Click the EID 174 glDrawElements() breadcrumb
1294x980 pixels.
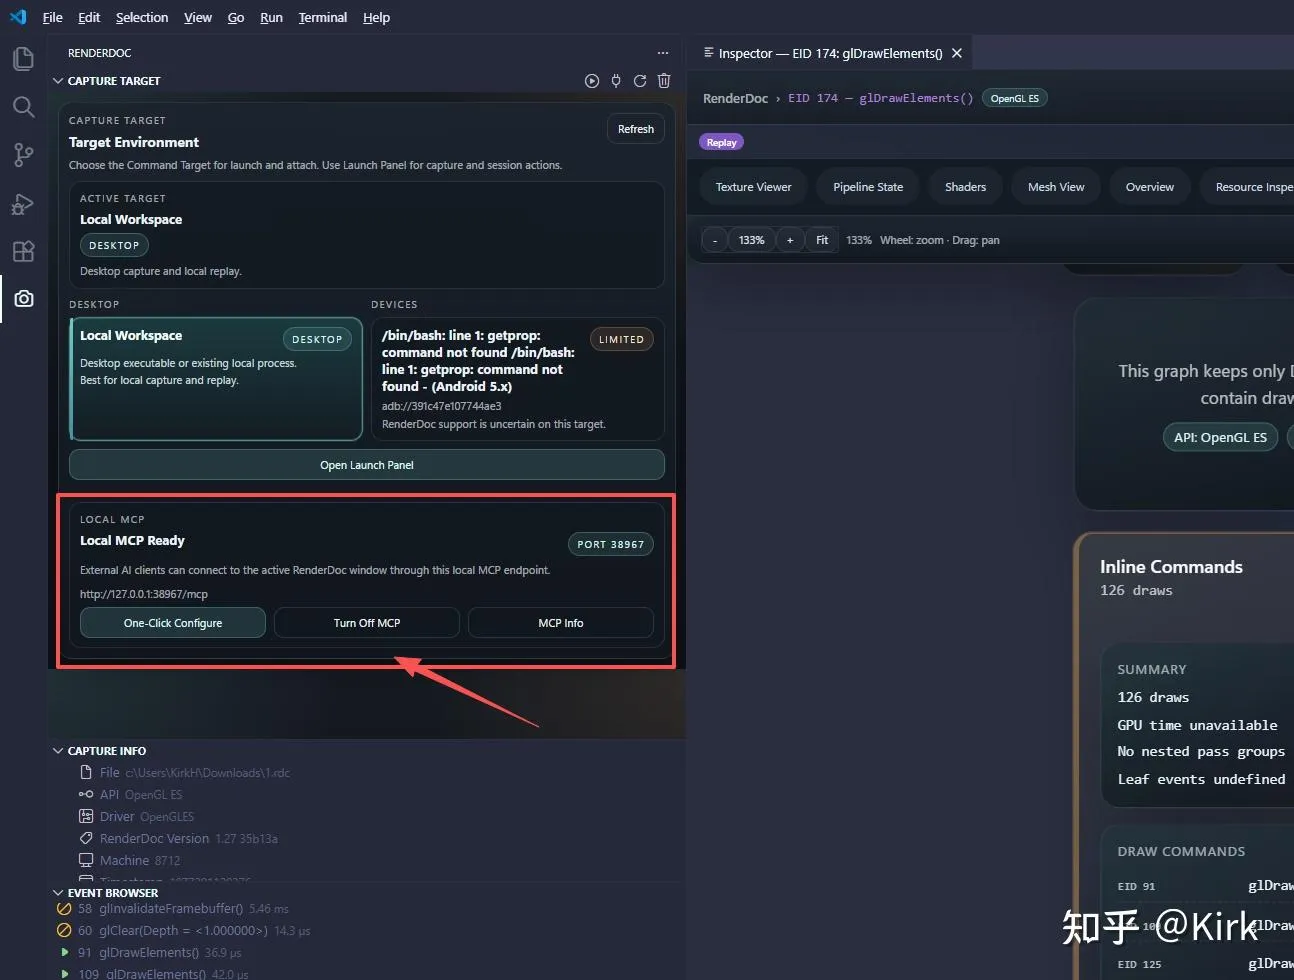[880, 98]
